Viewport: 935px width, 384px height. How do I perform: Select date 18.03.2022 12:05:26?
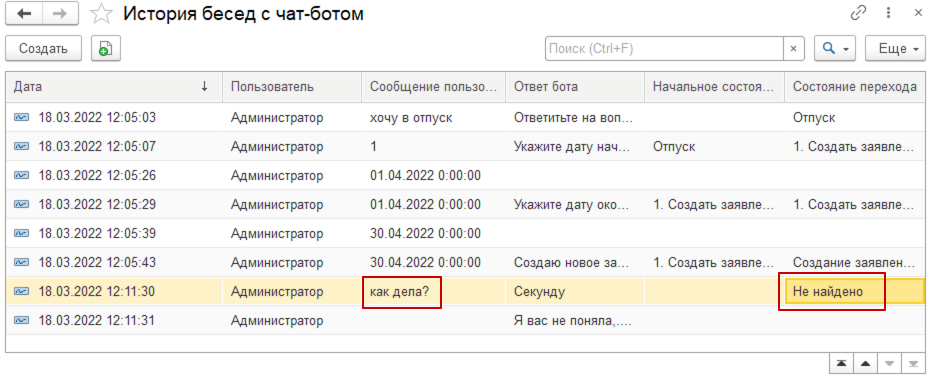click(97, 175)
